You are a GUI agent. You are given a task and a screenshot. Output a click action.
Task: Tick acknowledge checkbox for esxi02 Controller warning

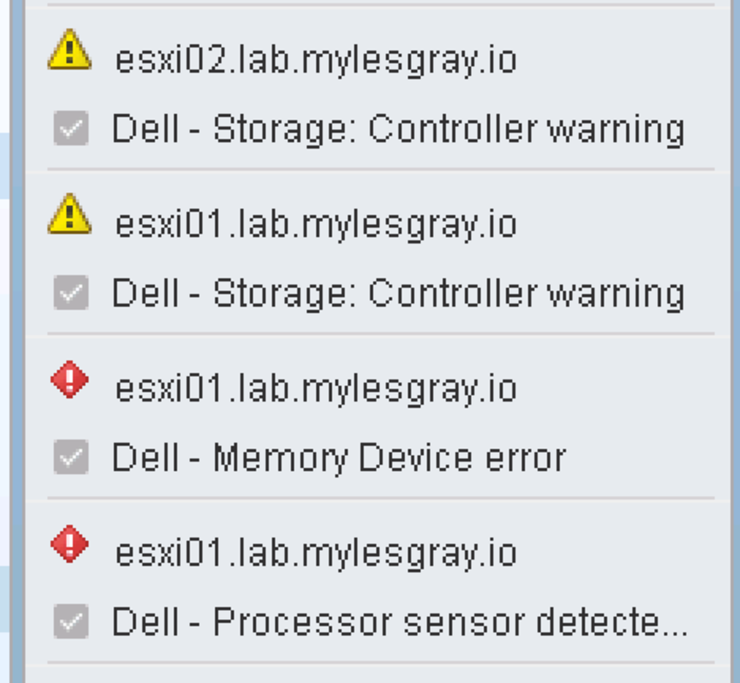tap(71, 128)
